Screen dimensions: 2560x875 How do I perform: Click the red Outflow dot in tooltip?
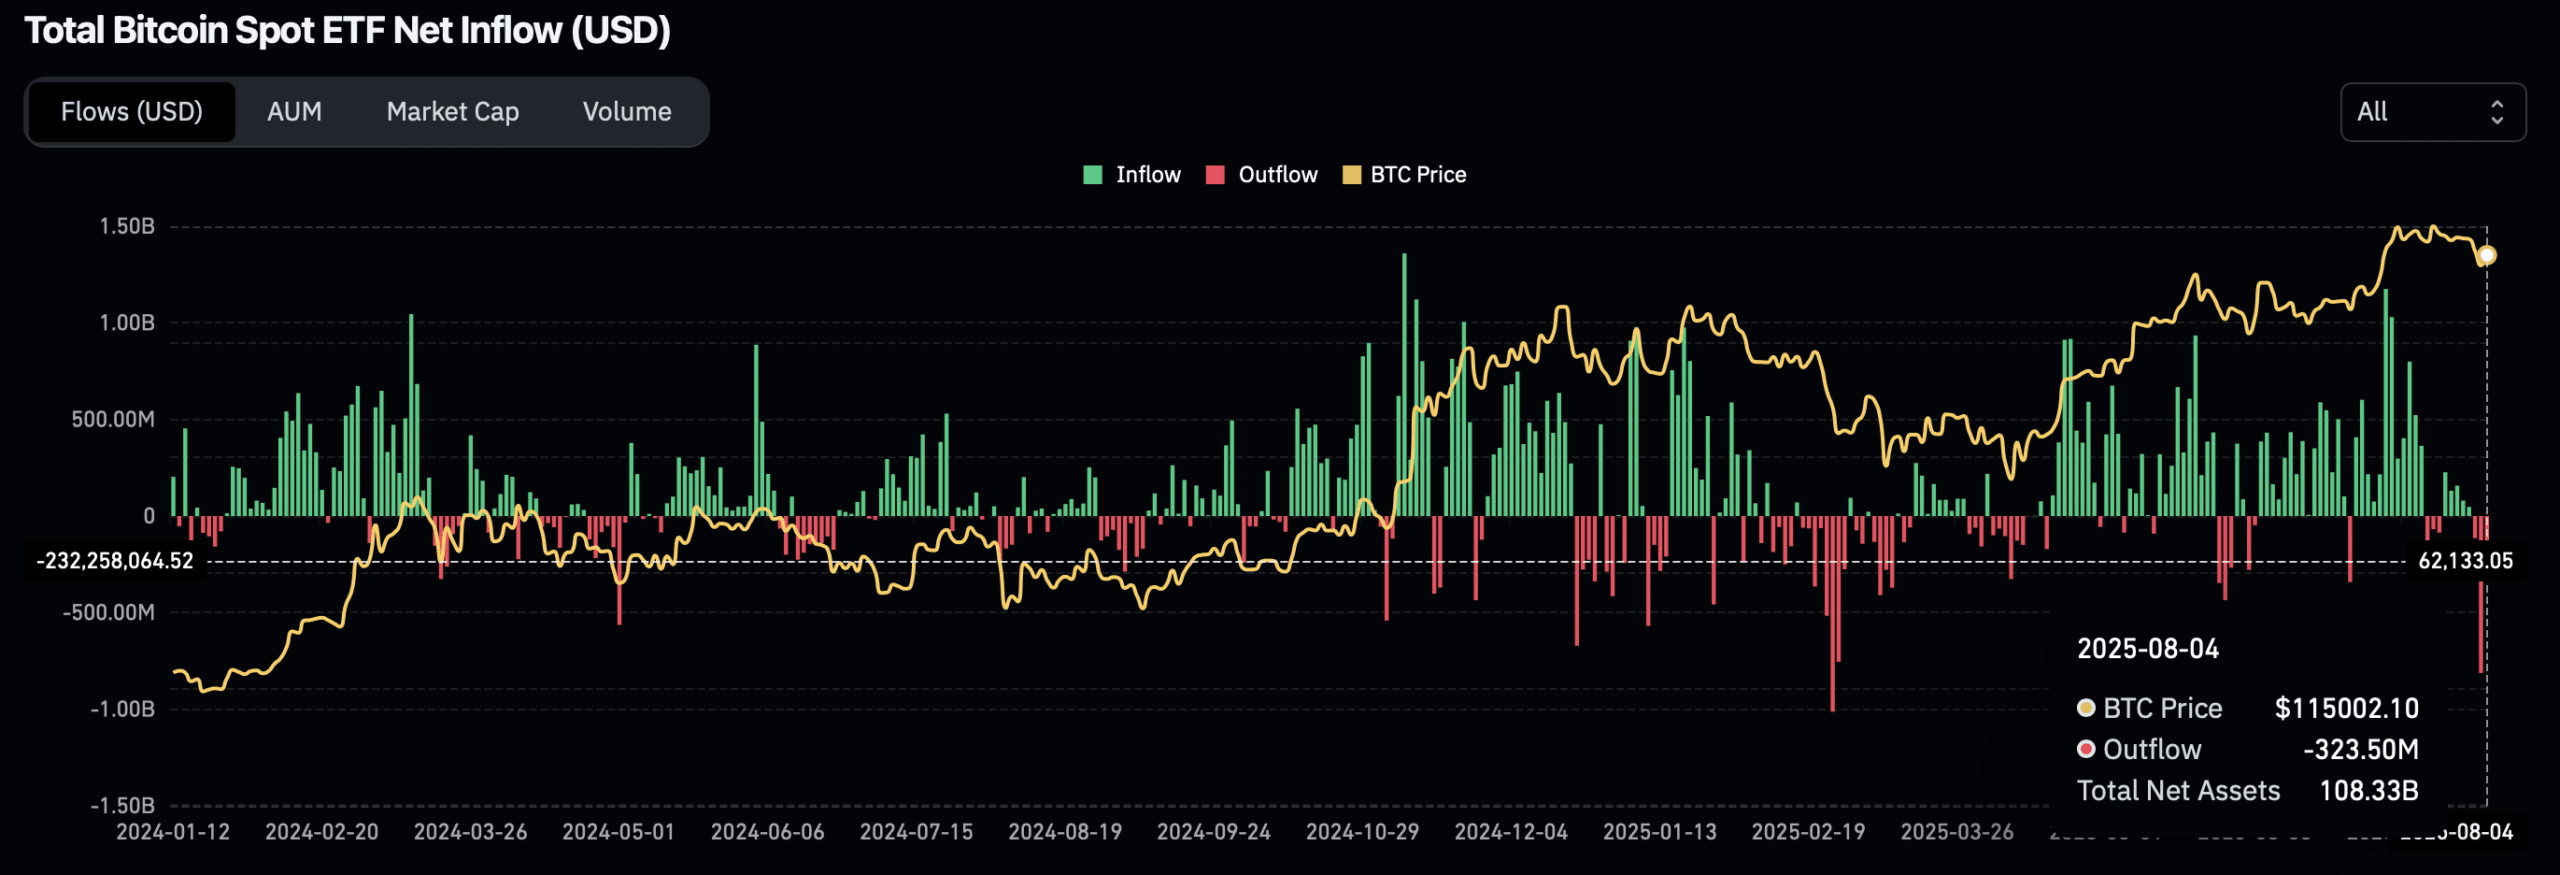pyautogui.click(x=2086, y=749)
